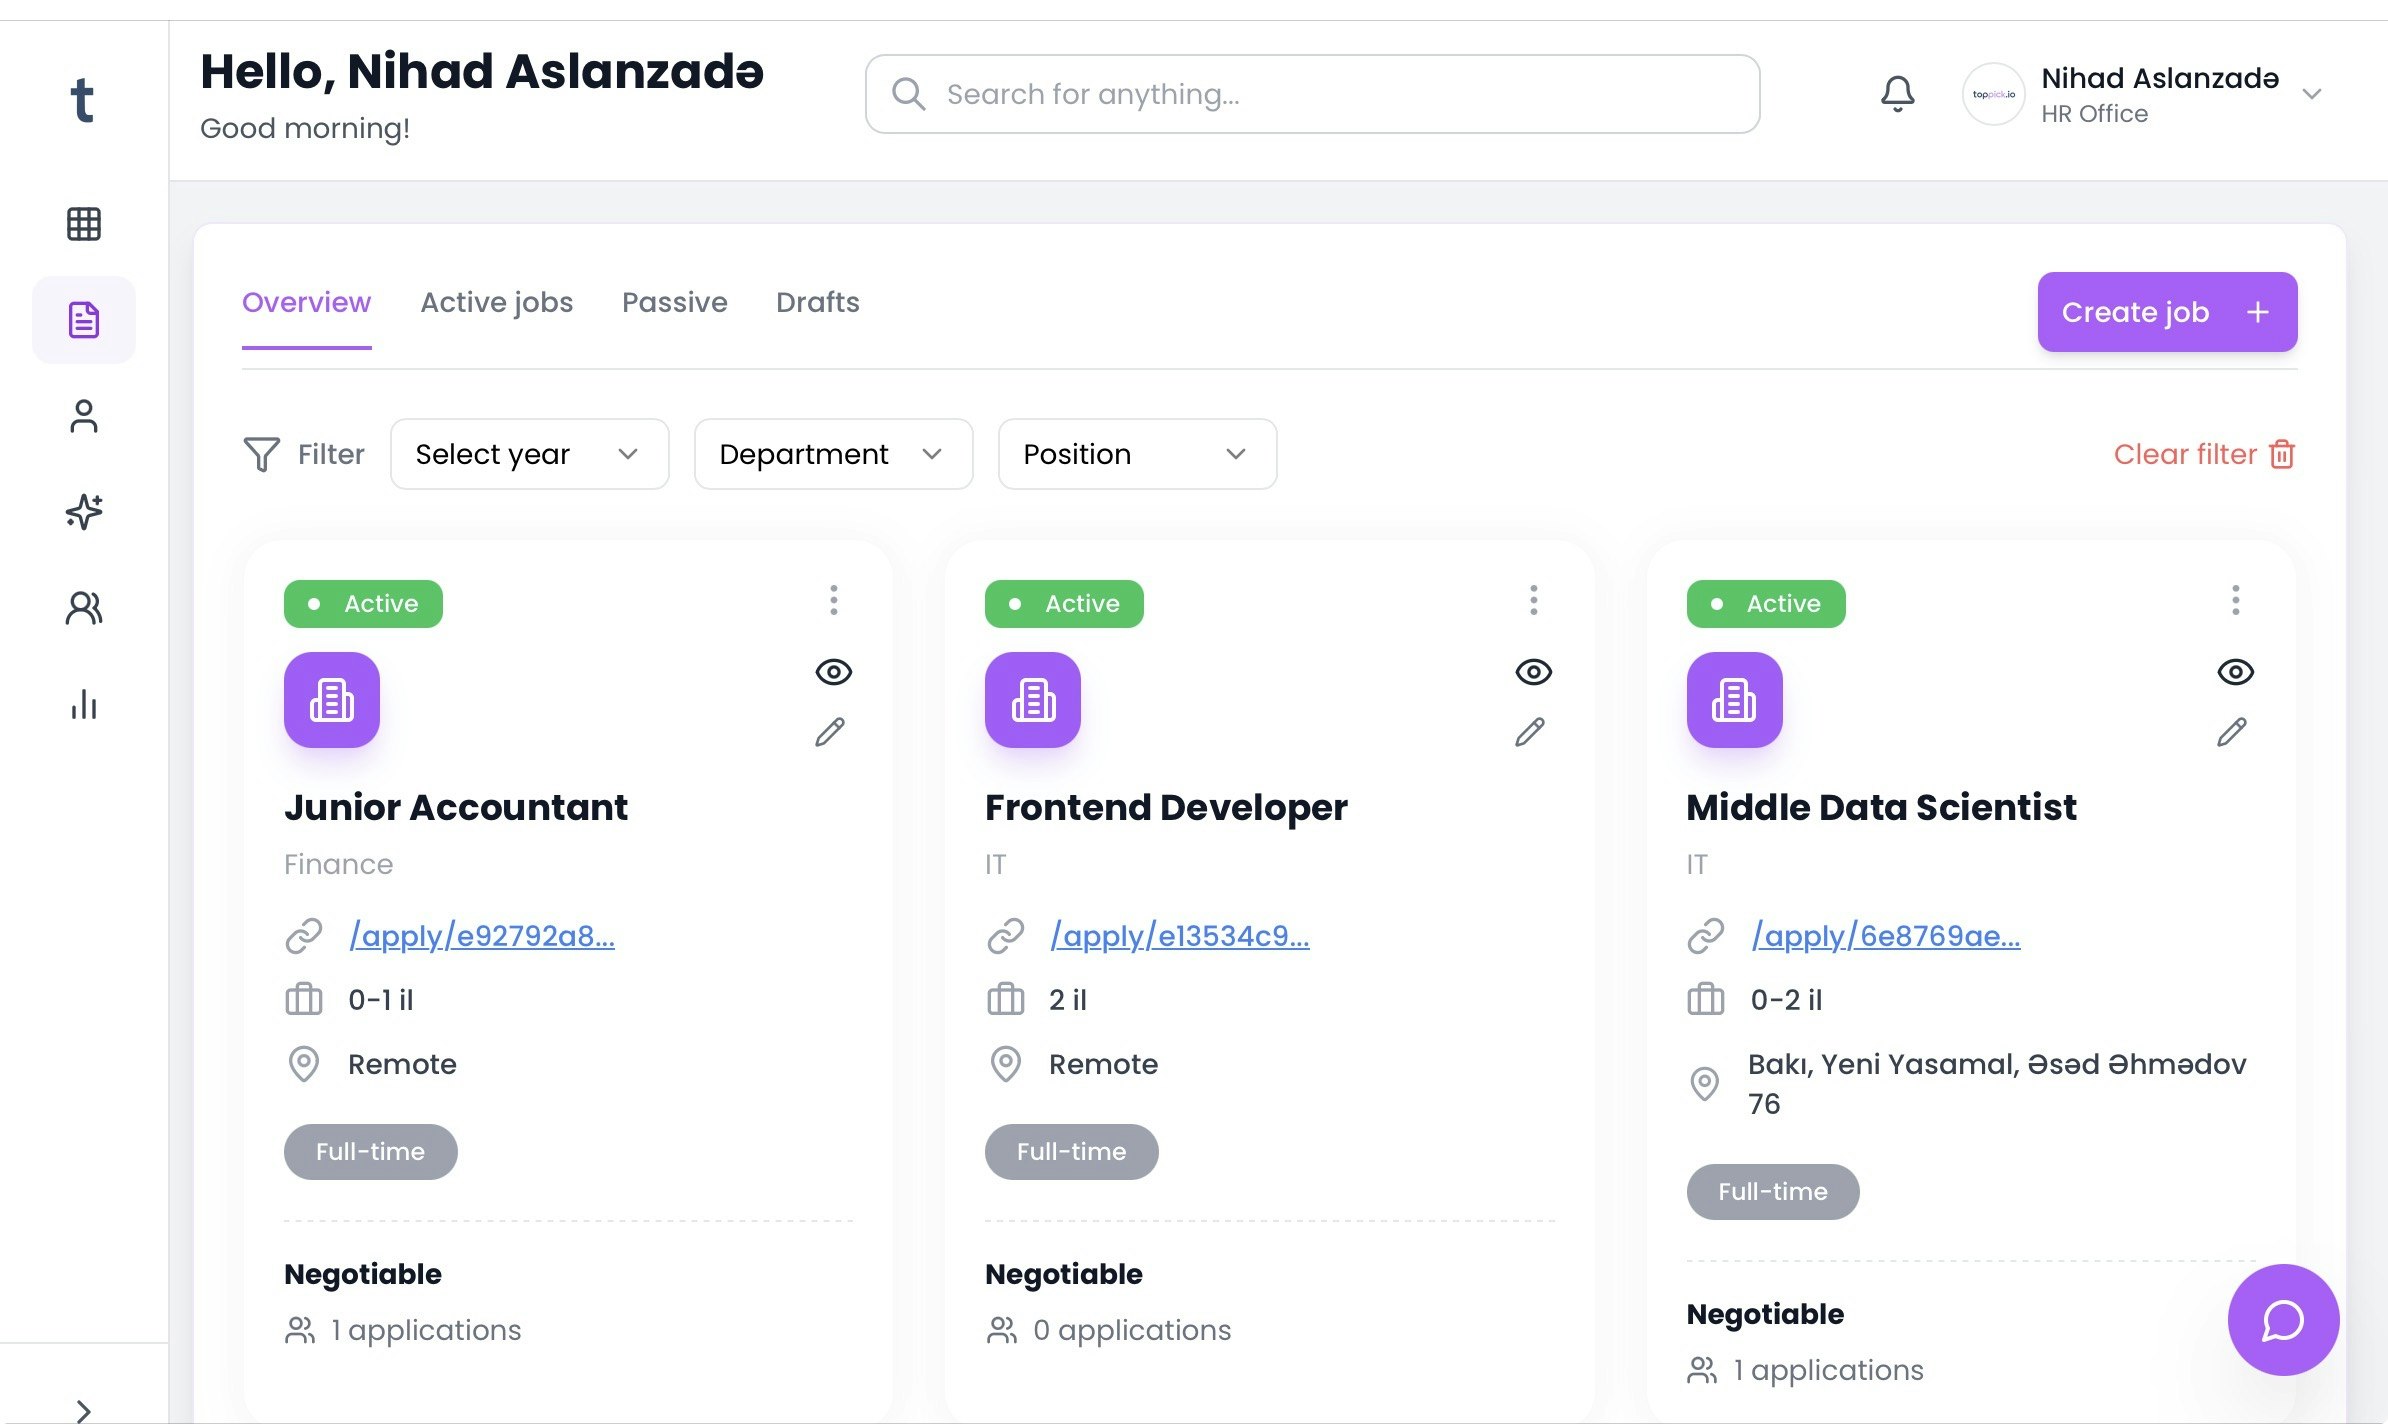Image resolution: width=2388 pixels, height=1424 pixels.
Task: Open the Junior Accountant apply link
Action: 483,936
